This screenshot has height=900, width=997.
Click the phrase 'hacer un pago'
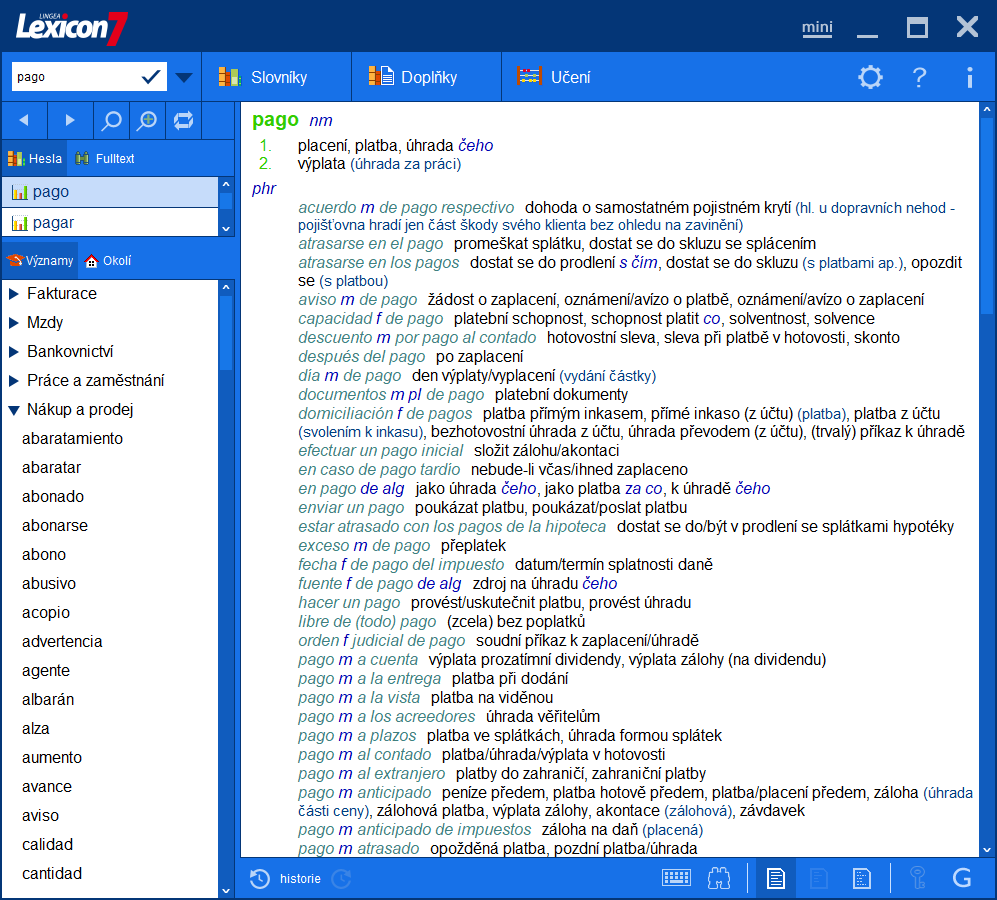(x=349, y=603)
